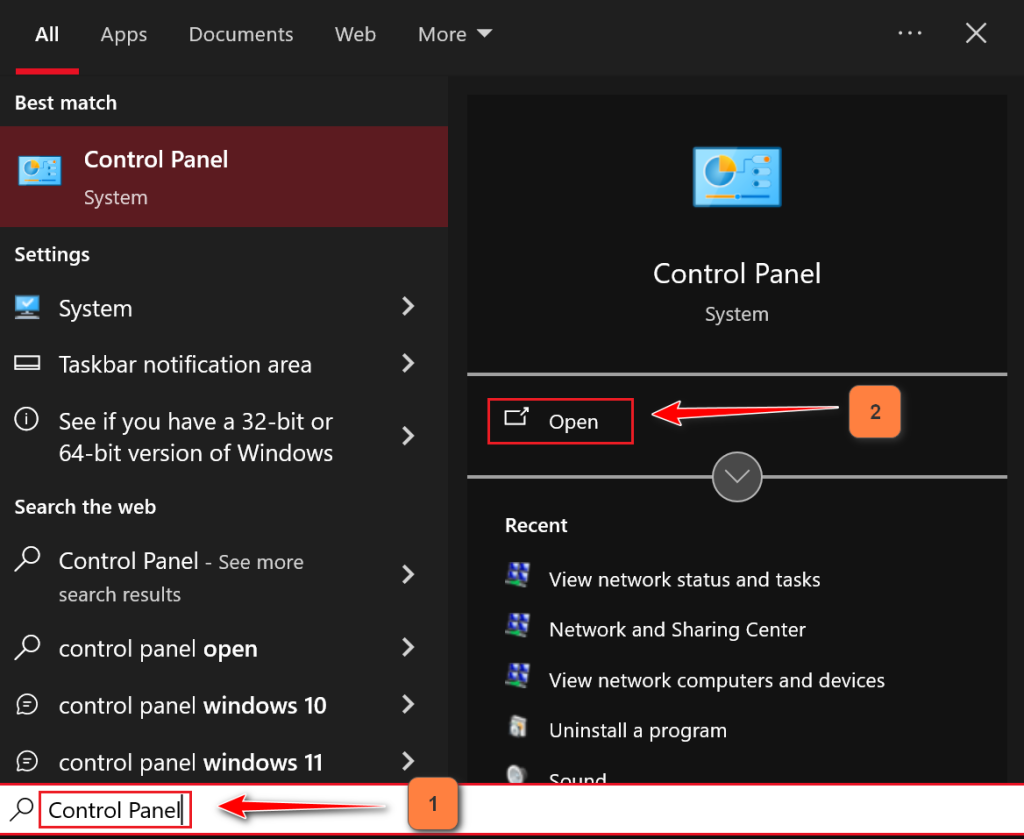
Task: Click the Taskbar notification area icon
Action: 28,364
